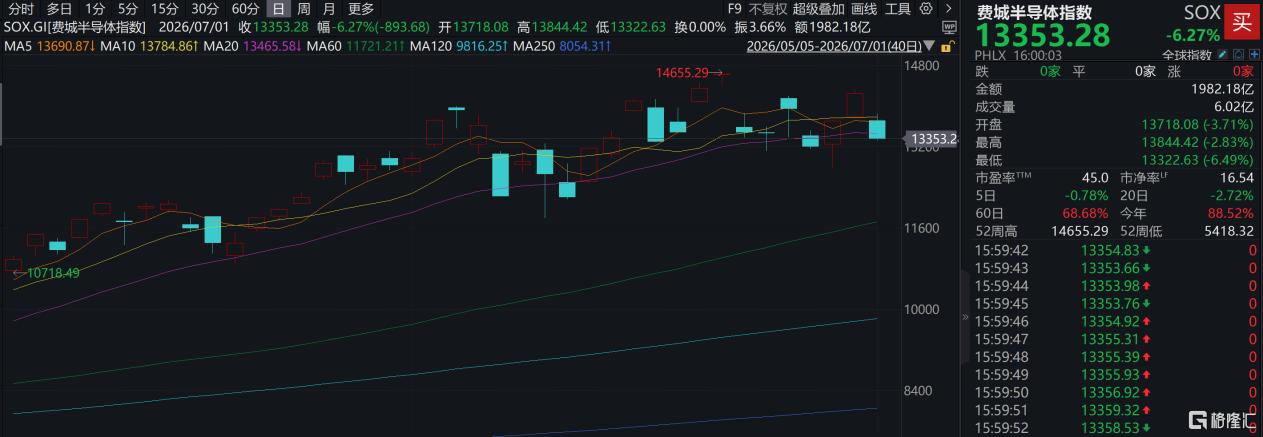Click the red 买 buy button
The width and height of the screenshot is (1263, 437).
coord(1241,21)
